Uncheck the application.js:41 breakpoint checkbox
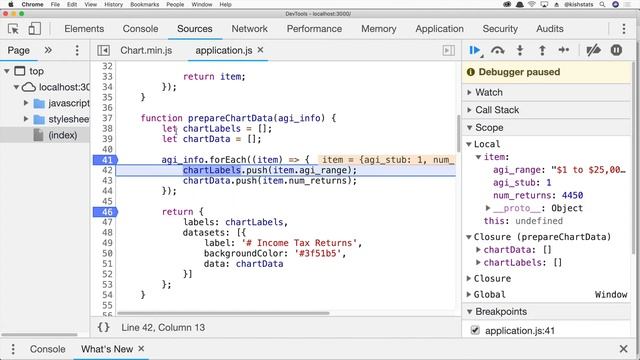The height and width of the screenshot is (360, 640). tap(475, 330)
